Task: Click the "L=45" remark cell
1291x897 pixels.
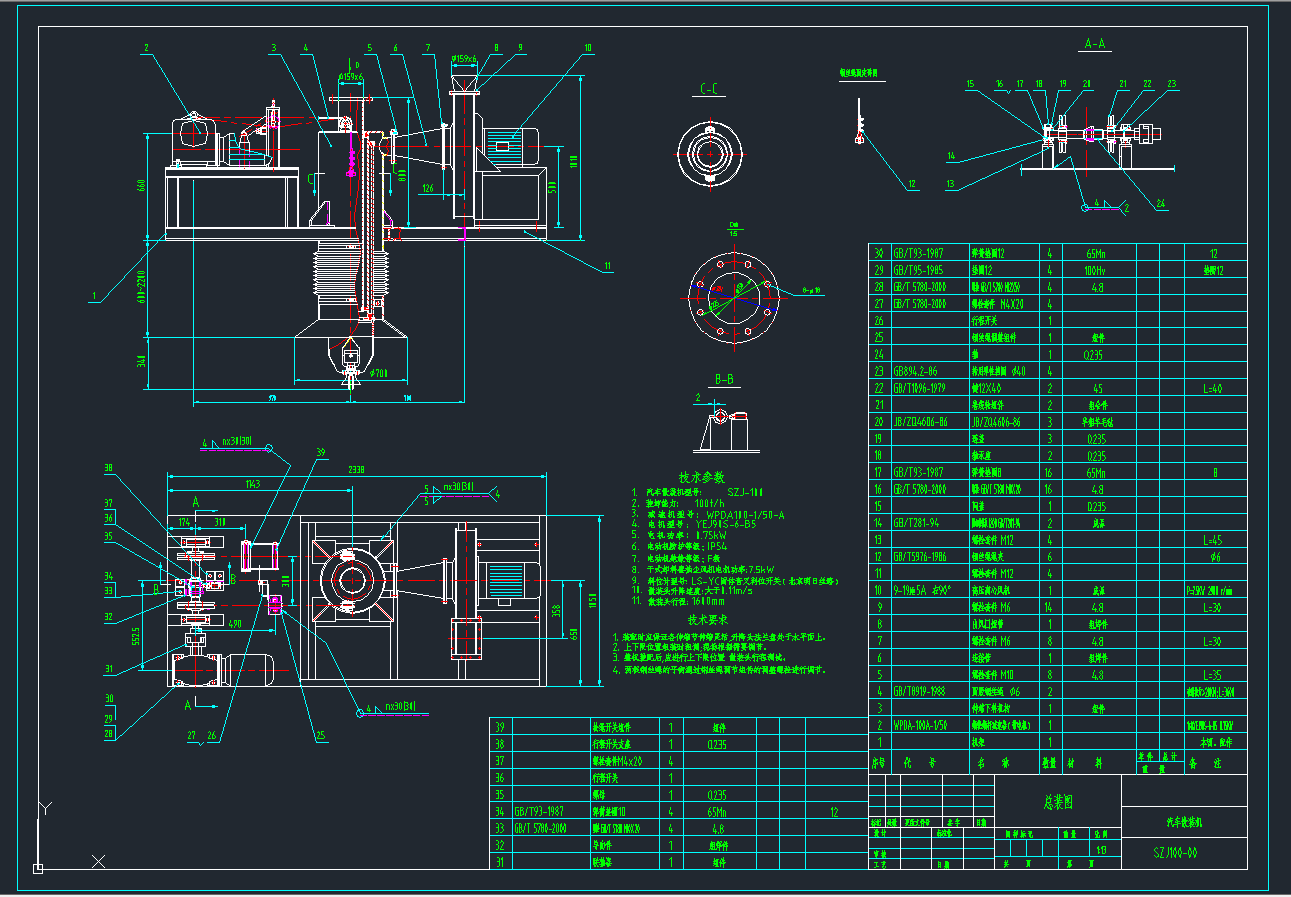Action: click(x=1213, y=540)
